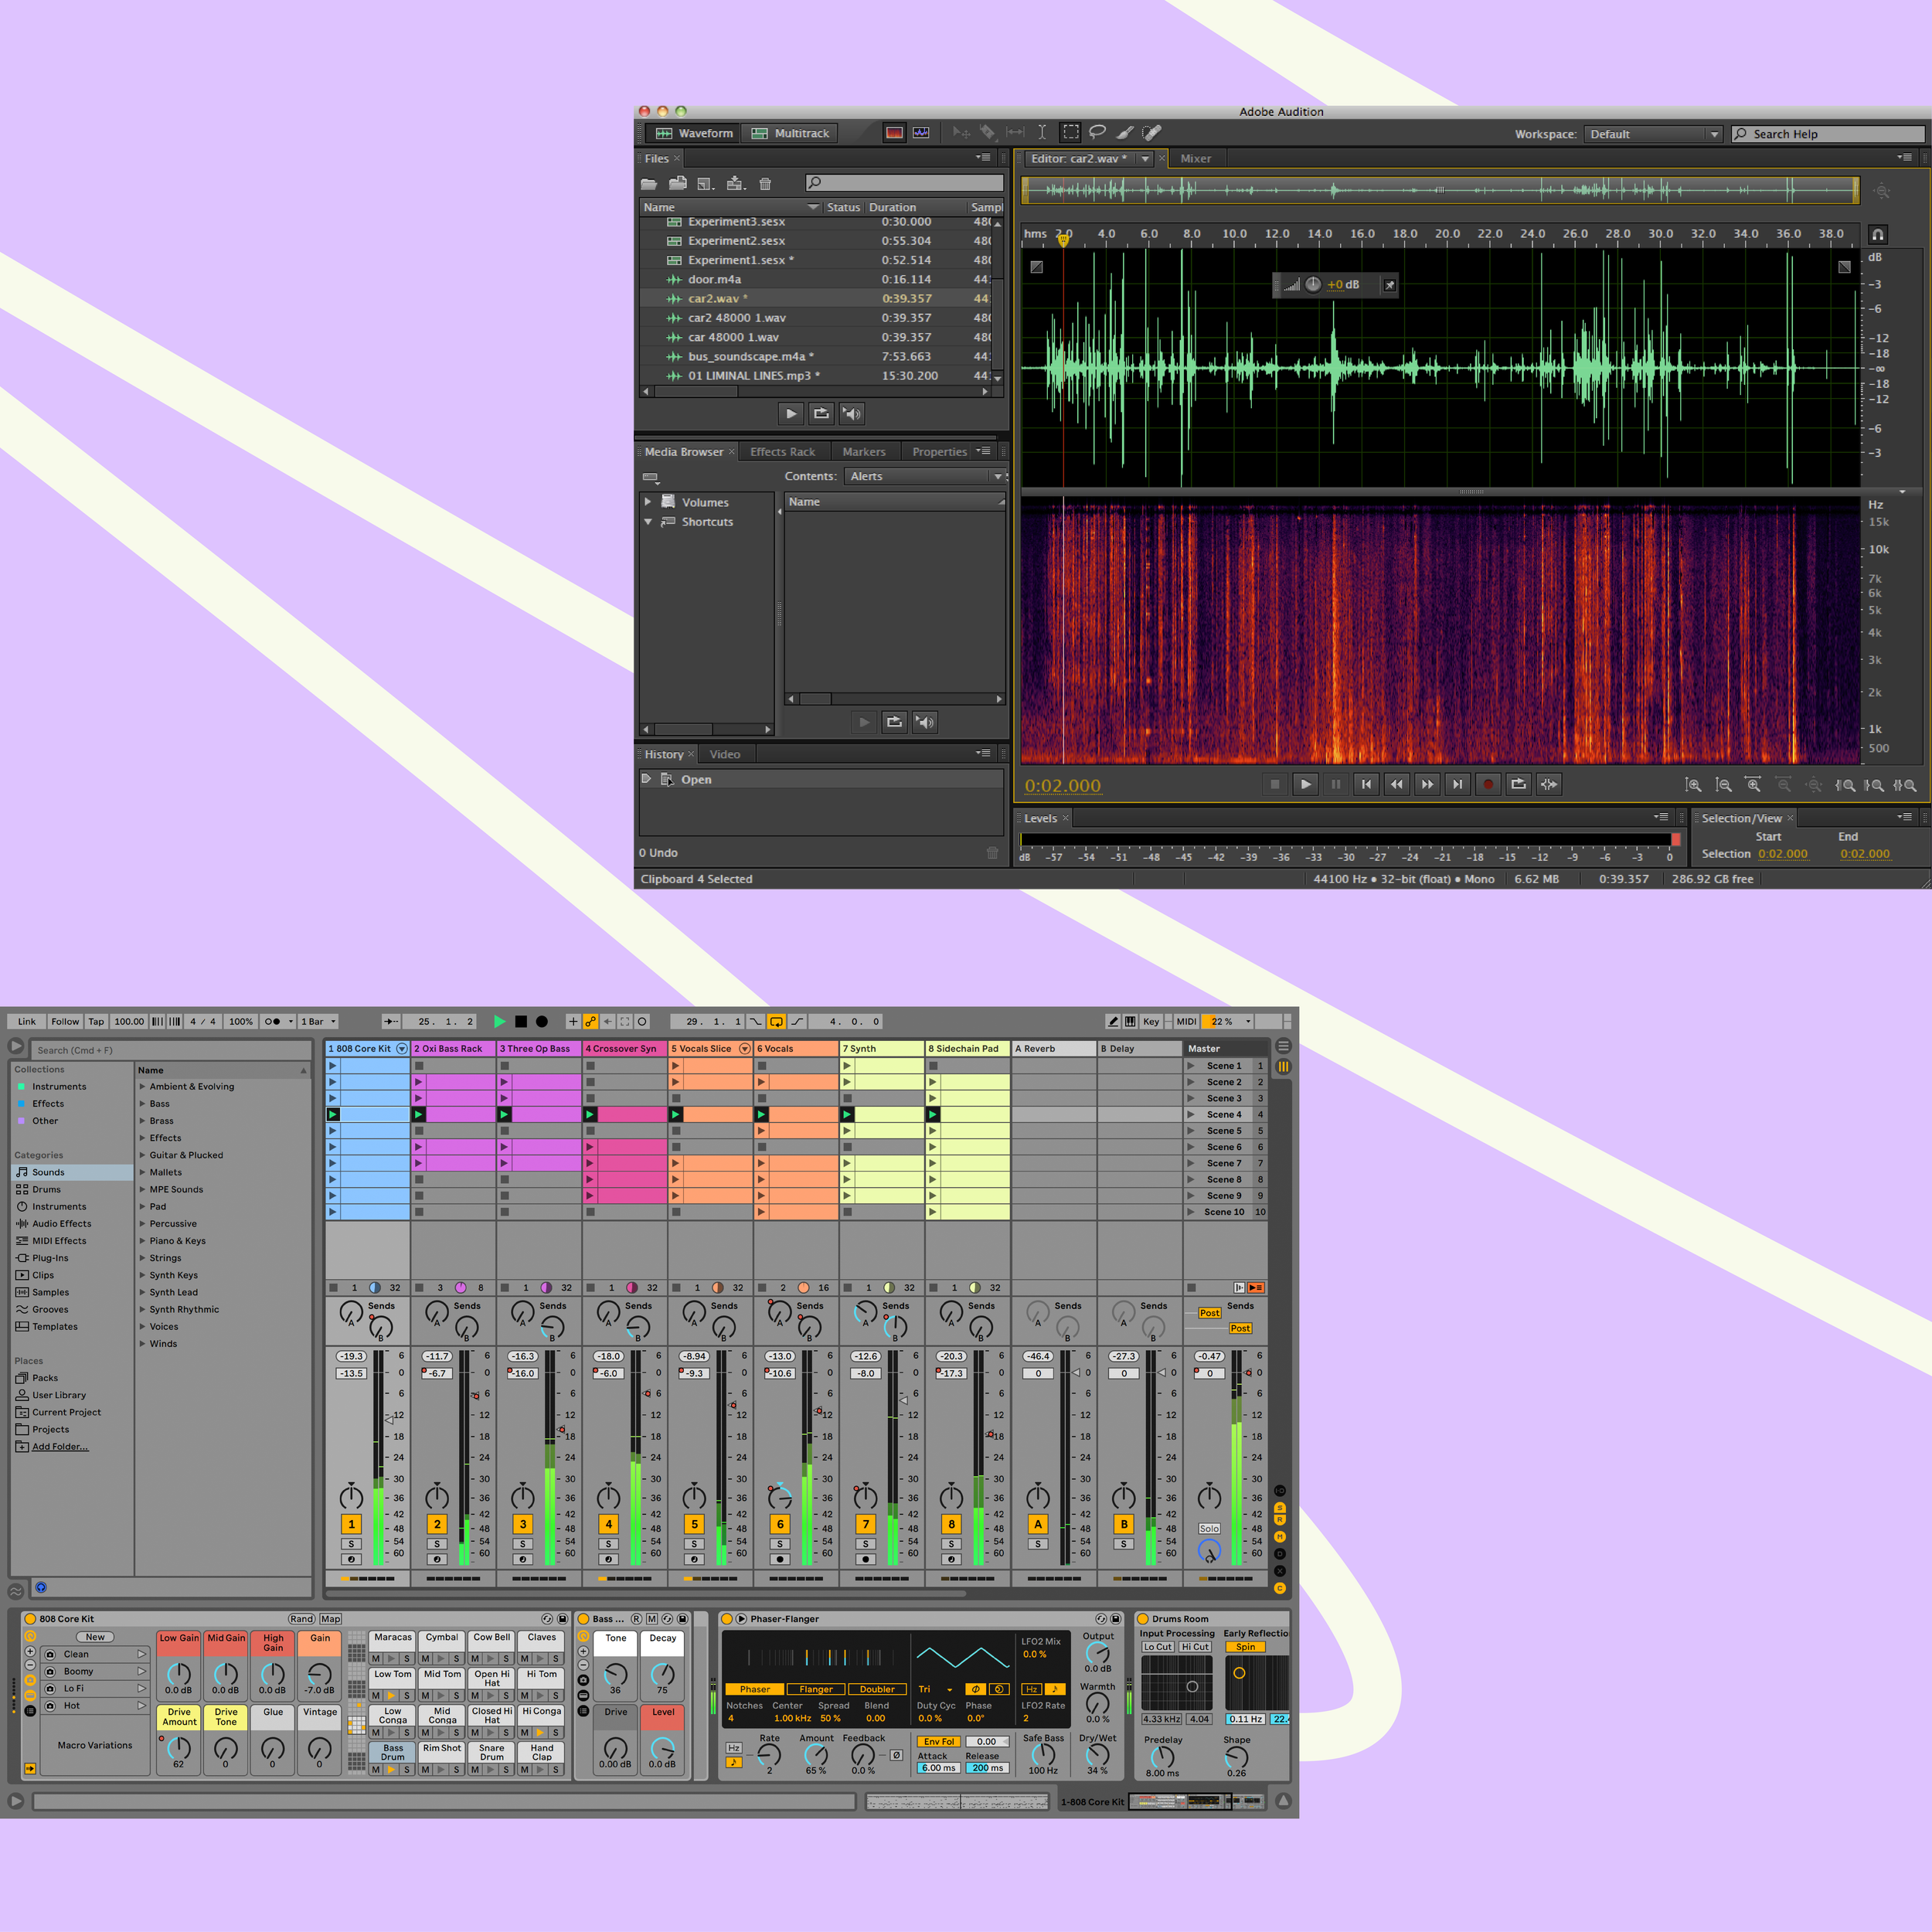The height and width of the screenshot is (1932, 1932).
Task: Solo the 808 Core Kit track
Action: [351, 1544]
